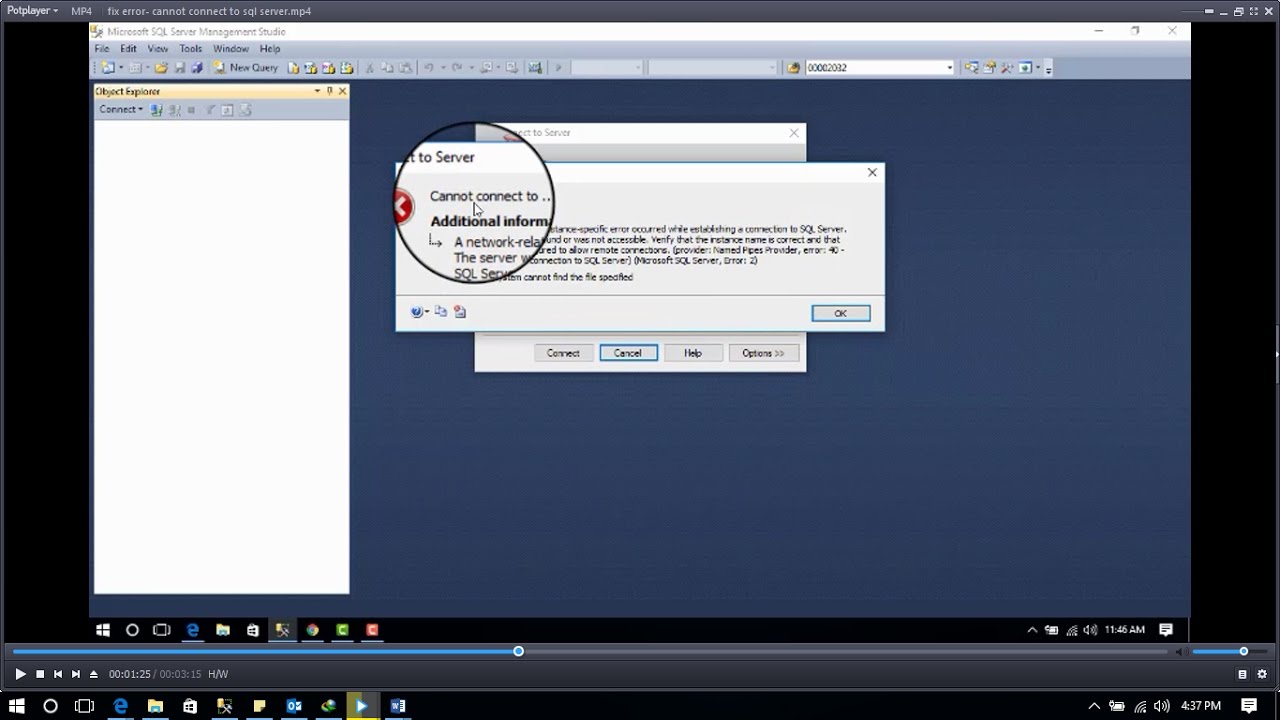Viewport: 1280px width, 720px height.
Task: Open PotPlayer settings gear icon
Action: (x=1262, y=674)
